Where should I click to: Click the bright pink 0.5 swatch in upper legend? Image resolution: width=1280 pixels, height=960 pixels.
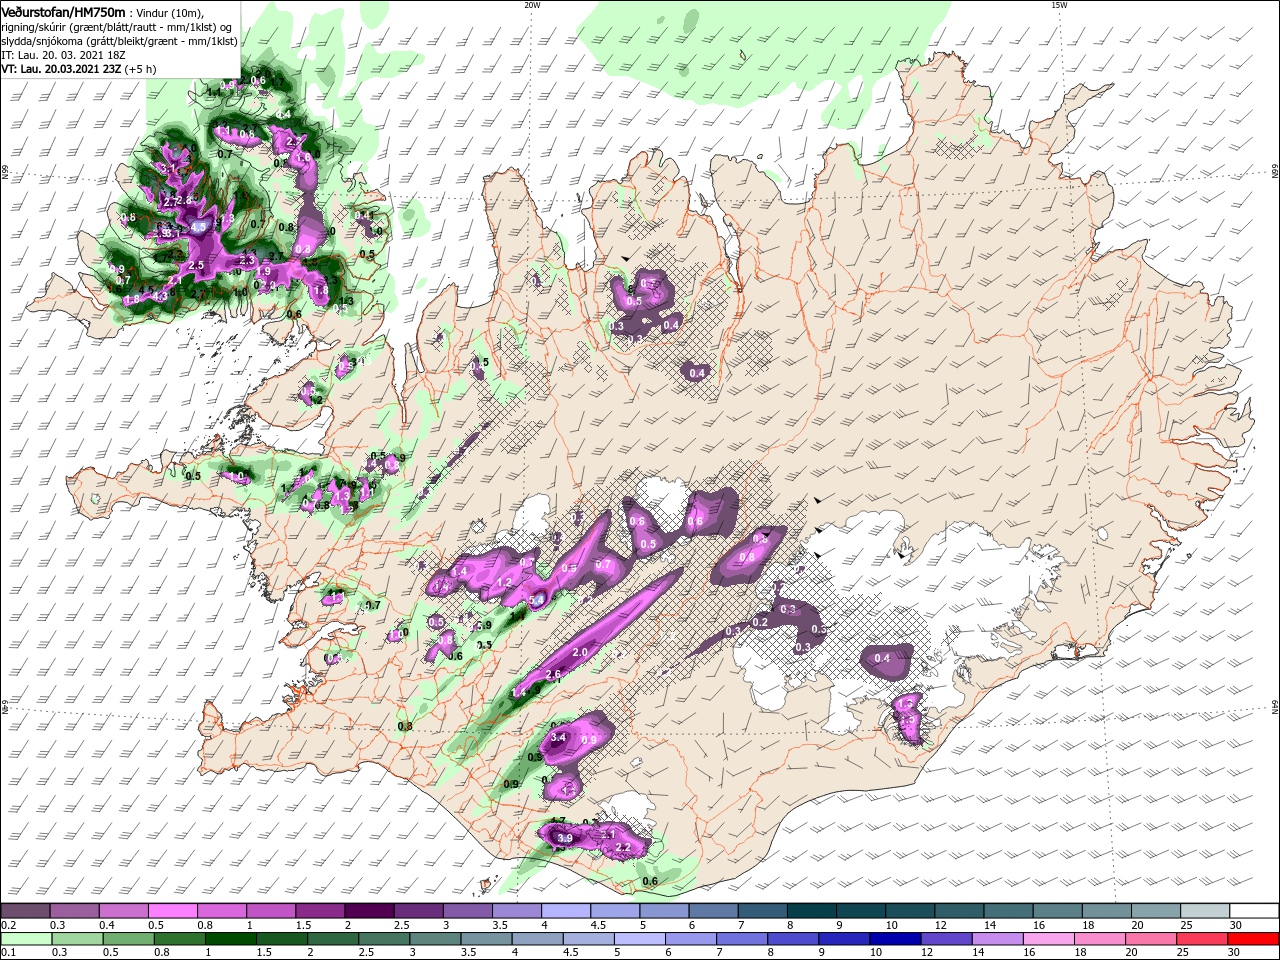click(x=172, y=911)
